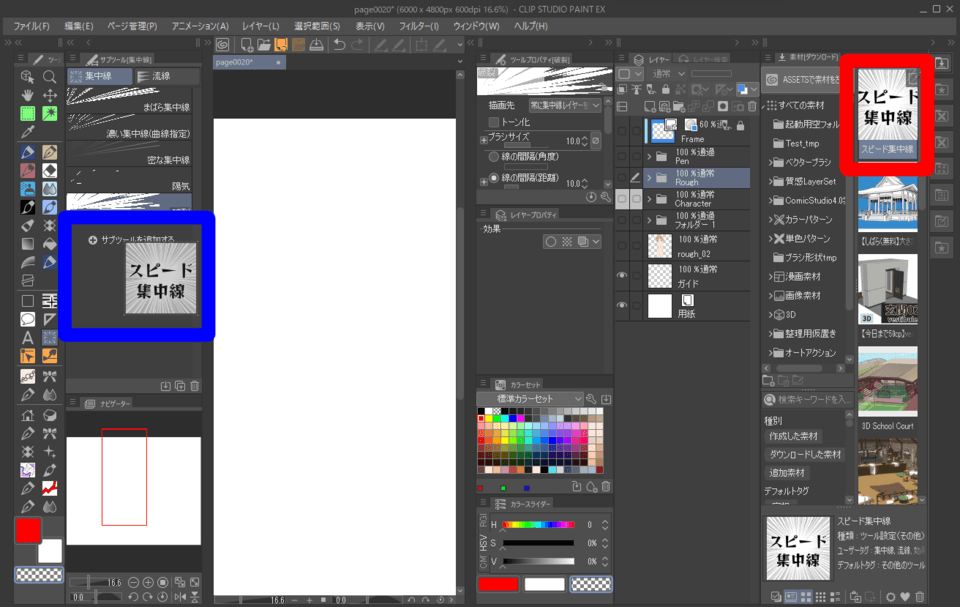960x607 pixels.
Task: Switch to 集中線 sub tool tab
Action: (x=99, y=76)
